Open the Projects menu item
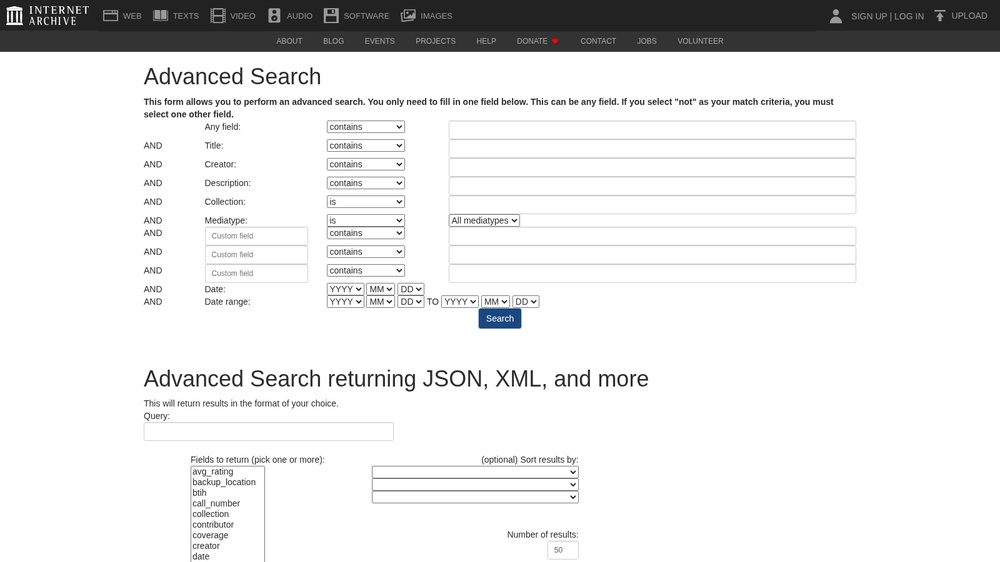The image size is (1000, 562). point(436,41)
